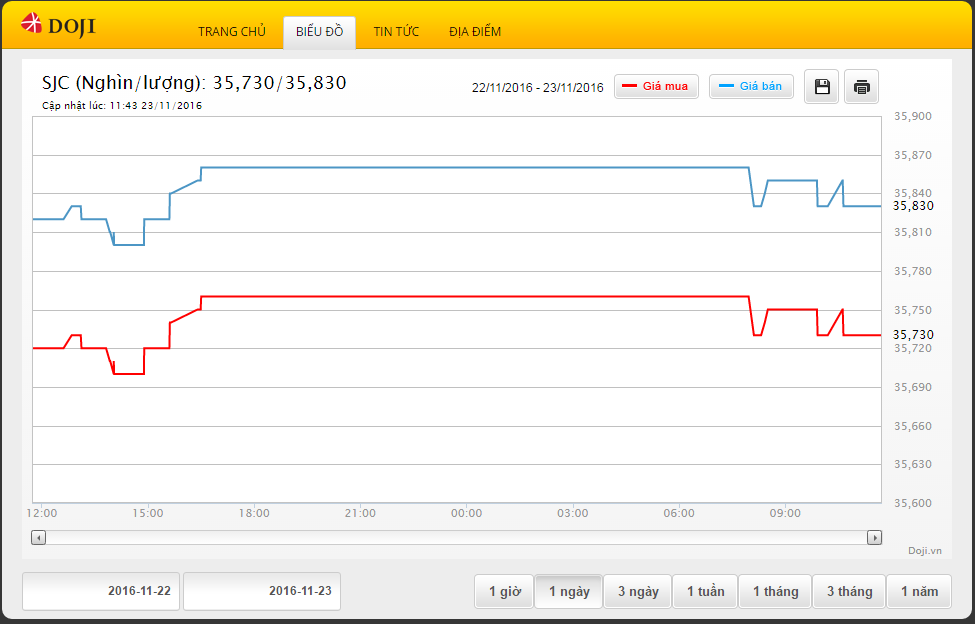The height and width of the screenshot is (624, 975).
Task: Print the chart using the printer icon
Action: (861, 86)
